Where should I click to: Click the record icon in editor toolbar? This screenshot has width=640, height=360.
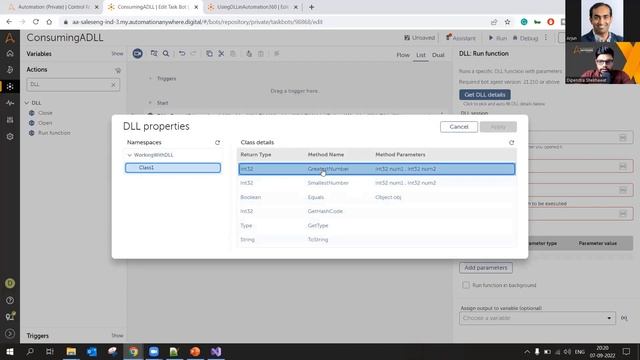[x=138, y=53]
